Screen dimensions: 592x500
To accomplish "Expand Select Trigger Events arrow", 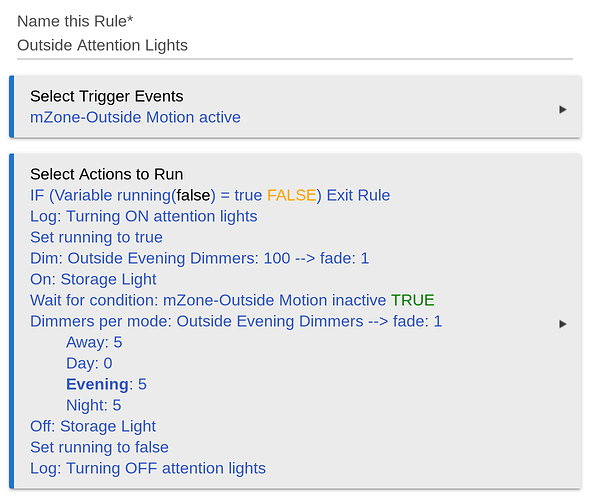I will pos(563,110).
